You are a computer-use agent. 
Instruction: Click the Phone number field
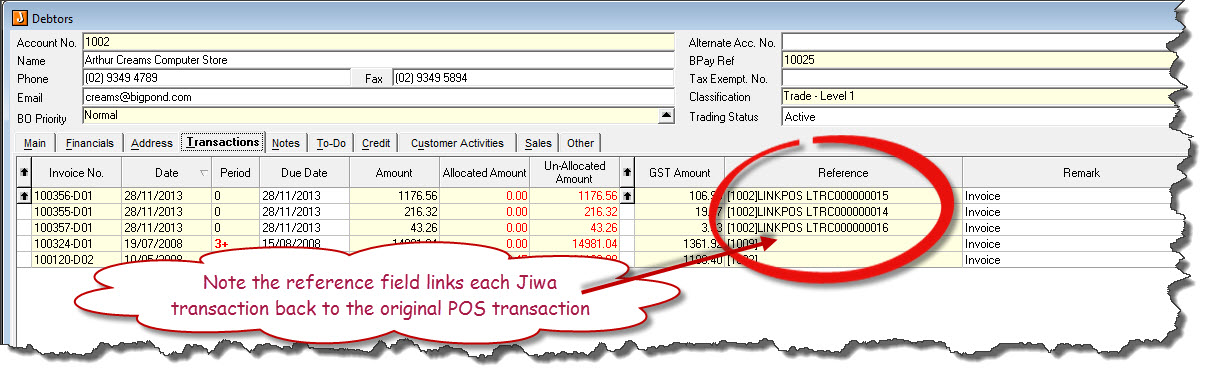[216, 78]
